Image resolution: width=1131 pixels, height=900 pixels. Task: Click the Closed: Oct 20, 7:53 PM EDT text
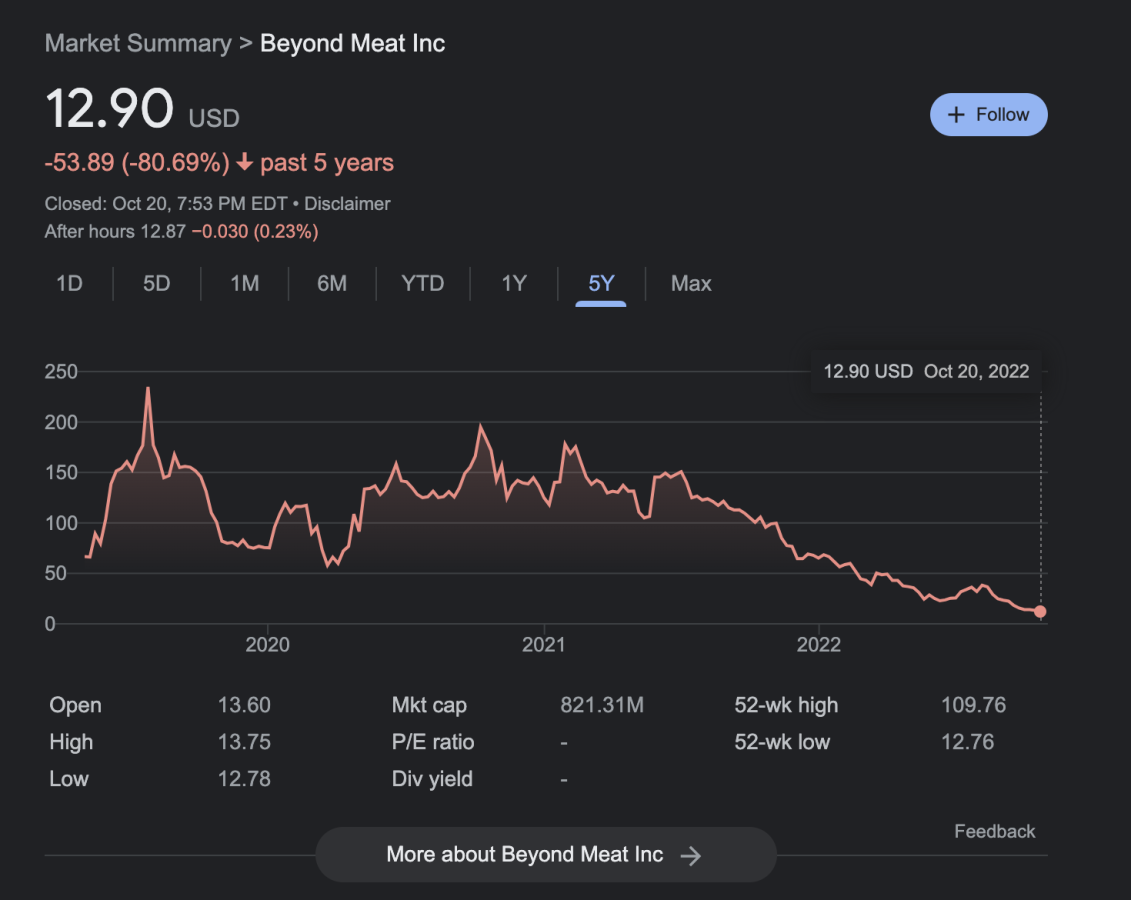point(166,204)
